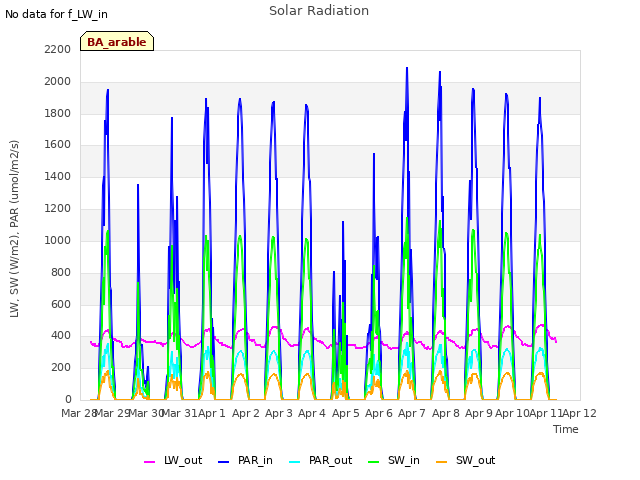Click the low PAR_in peak on Apr 5

click(x=343, y=222)
